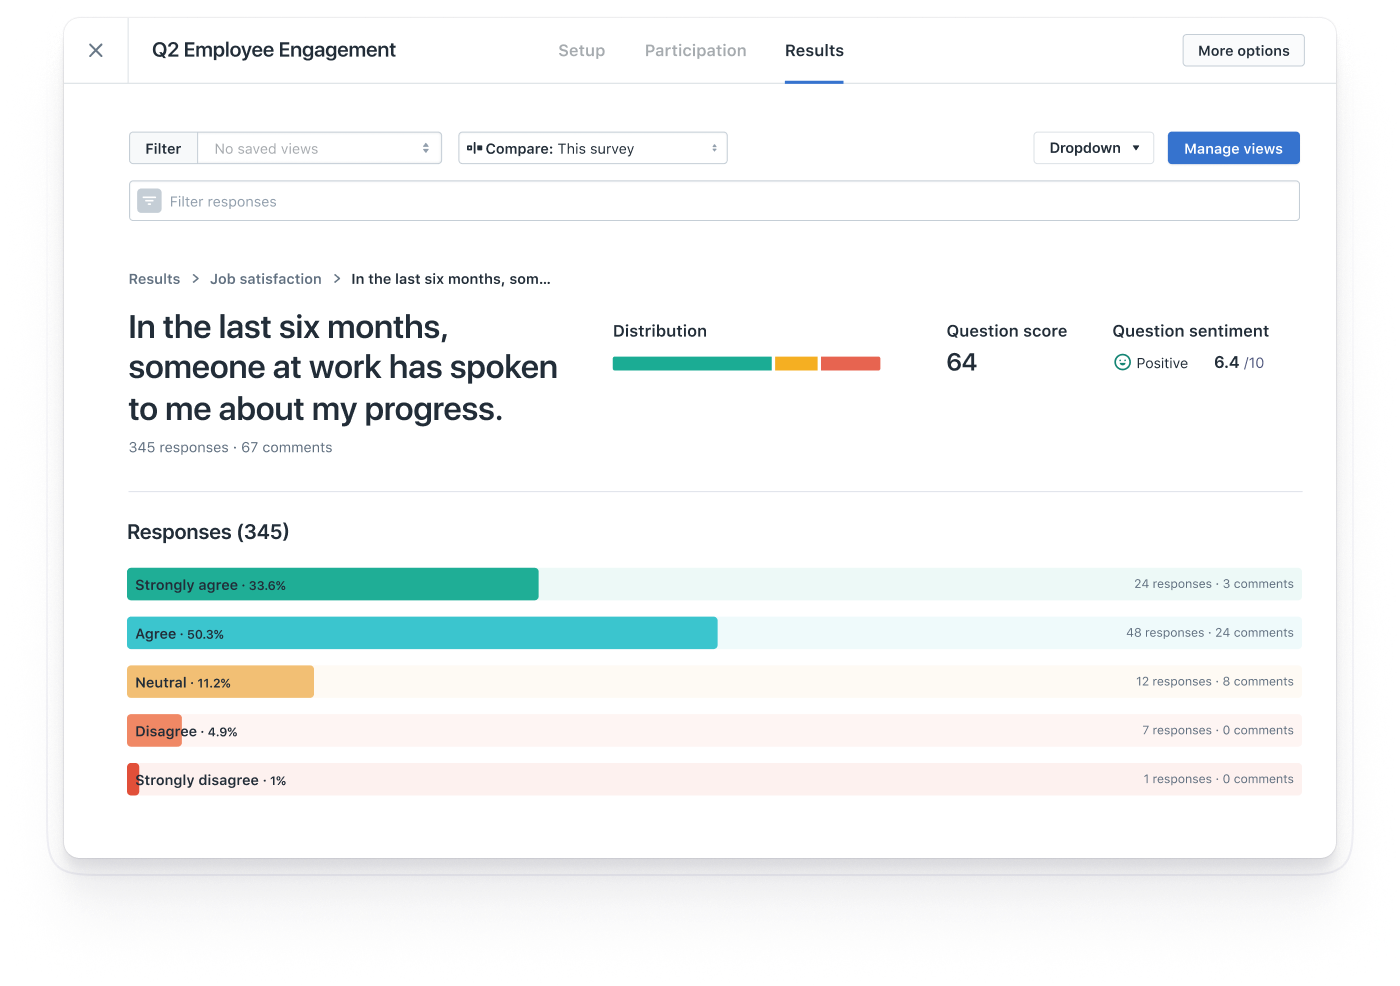Click the filter icon in Filter responses

[149, 201]
